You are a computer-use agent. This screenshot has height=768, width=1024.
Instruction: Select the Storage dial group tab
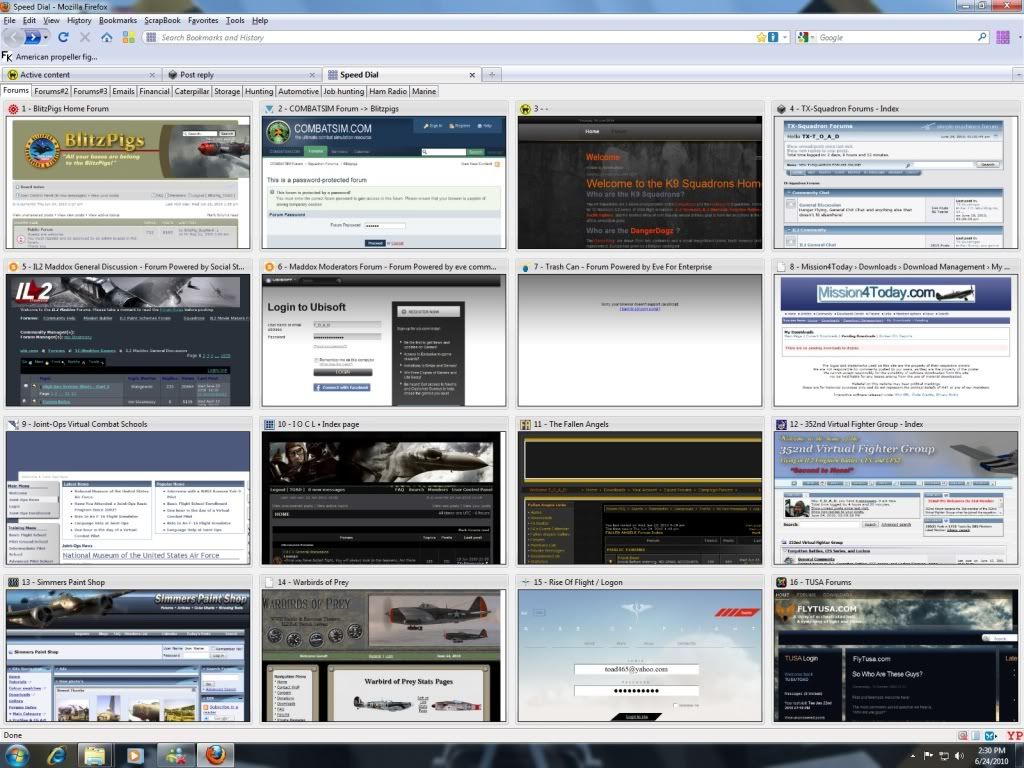point(227,91)
